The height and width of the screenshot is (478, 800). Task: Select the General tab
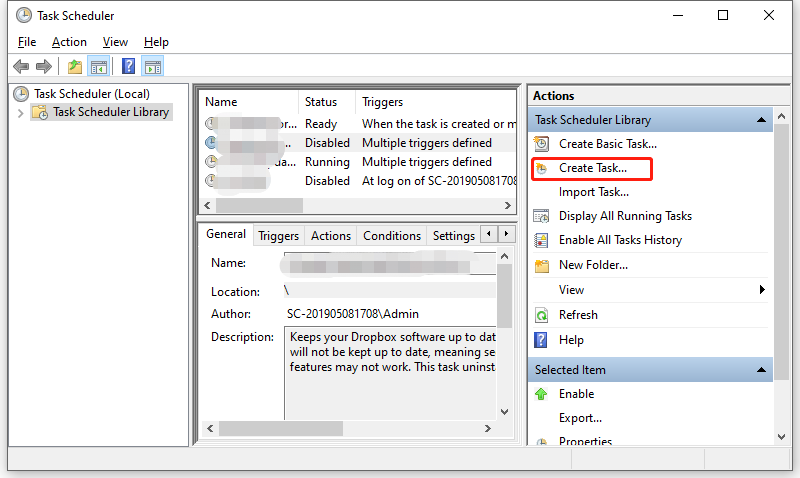(x=226, y=234)
